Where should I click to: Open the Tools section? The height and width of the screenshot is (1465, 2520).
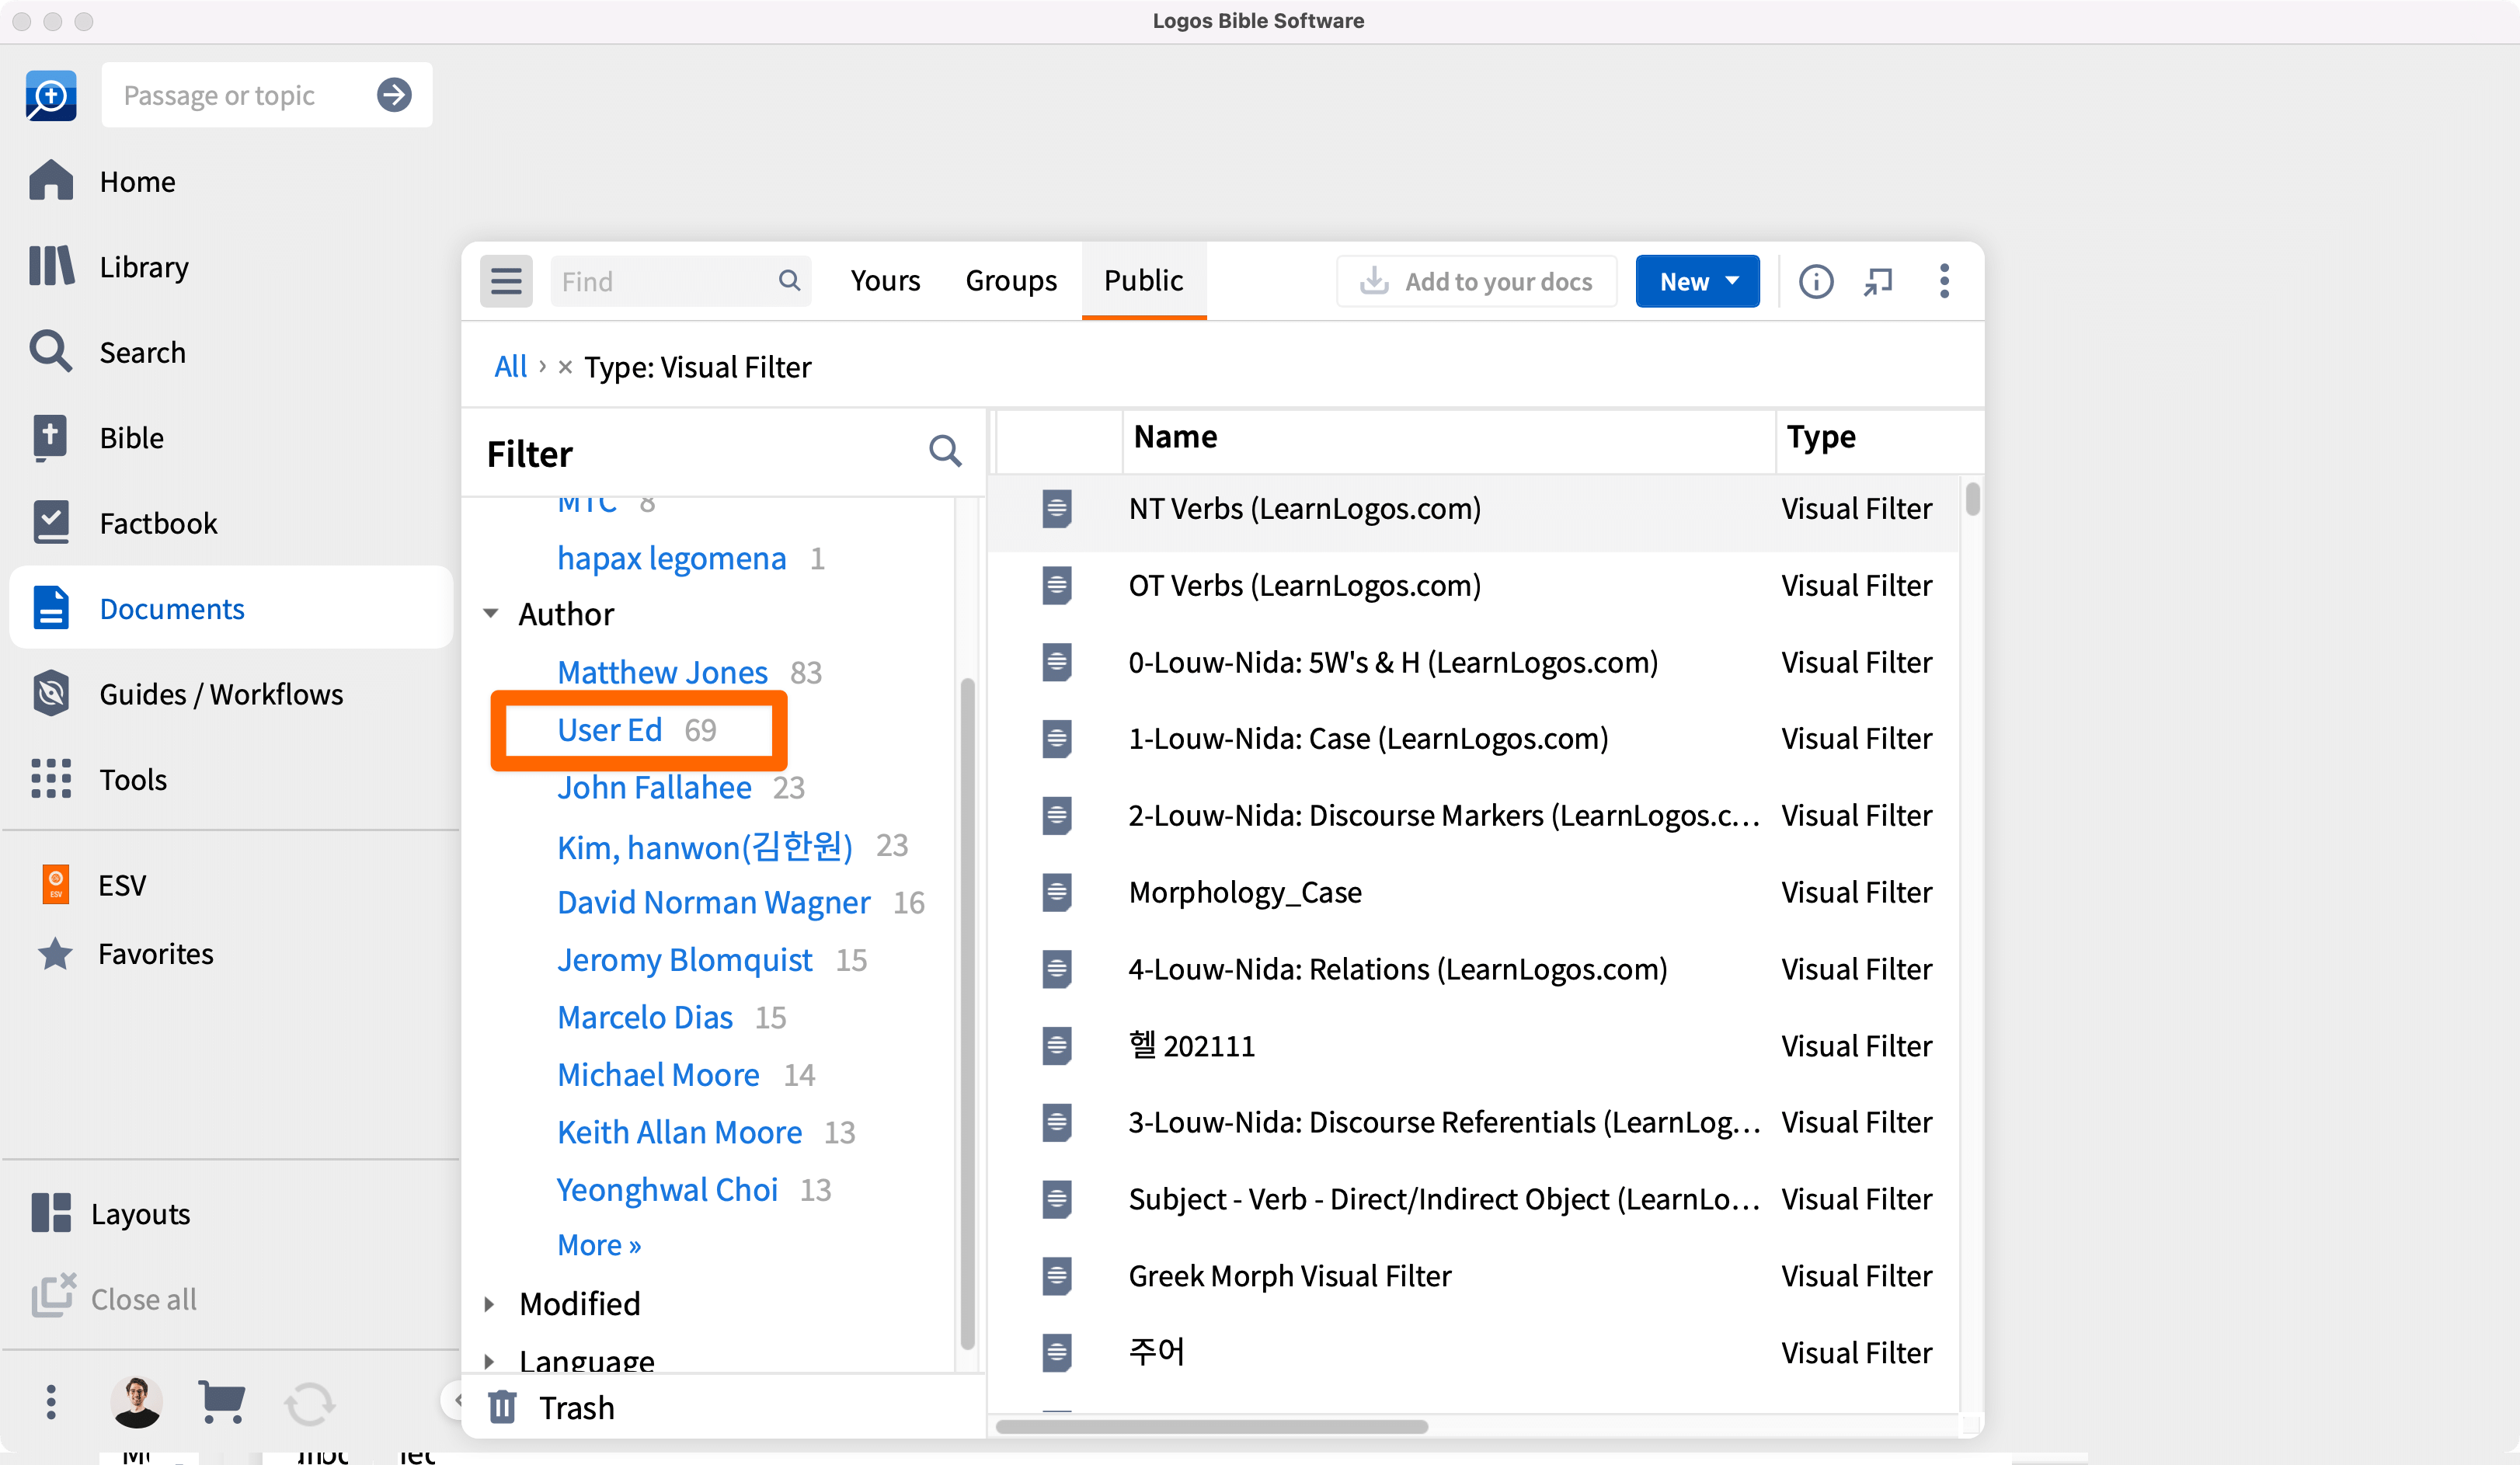[x=132, y=779]
